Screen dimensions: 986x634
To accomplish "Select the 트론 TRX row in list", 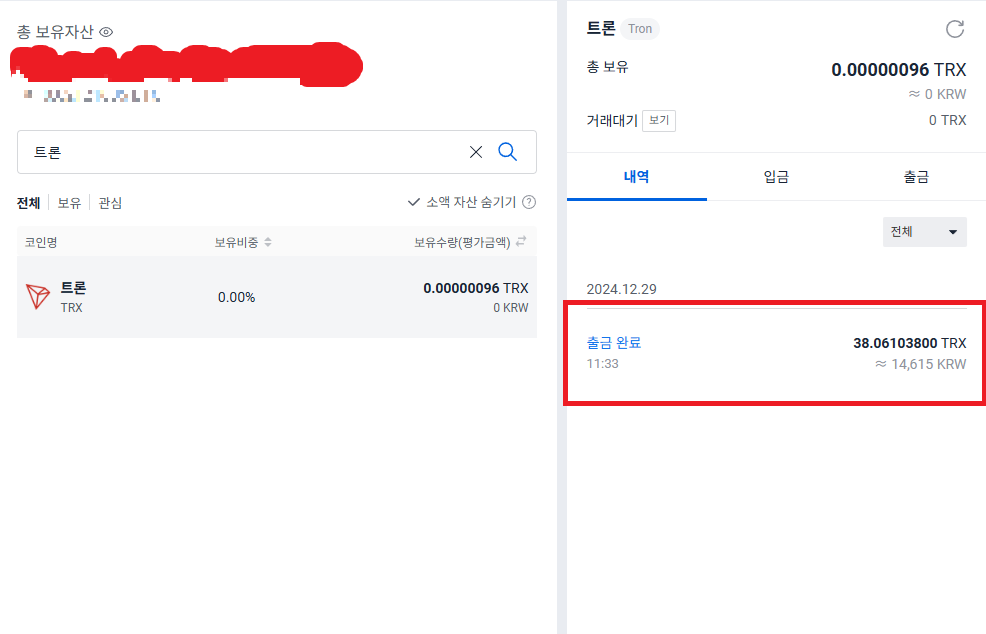I will click(277, 297).
